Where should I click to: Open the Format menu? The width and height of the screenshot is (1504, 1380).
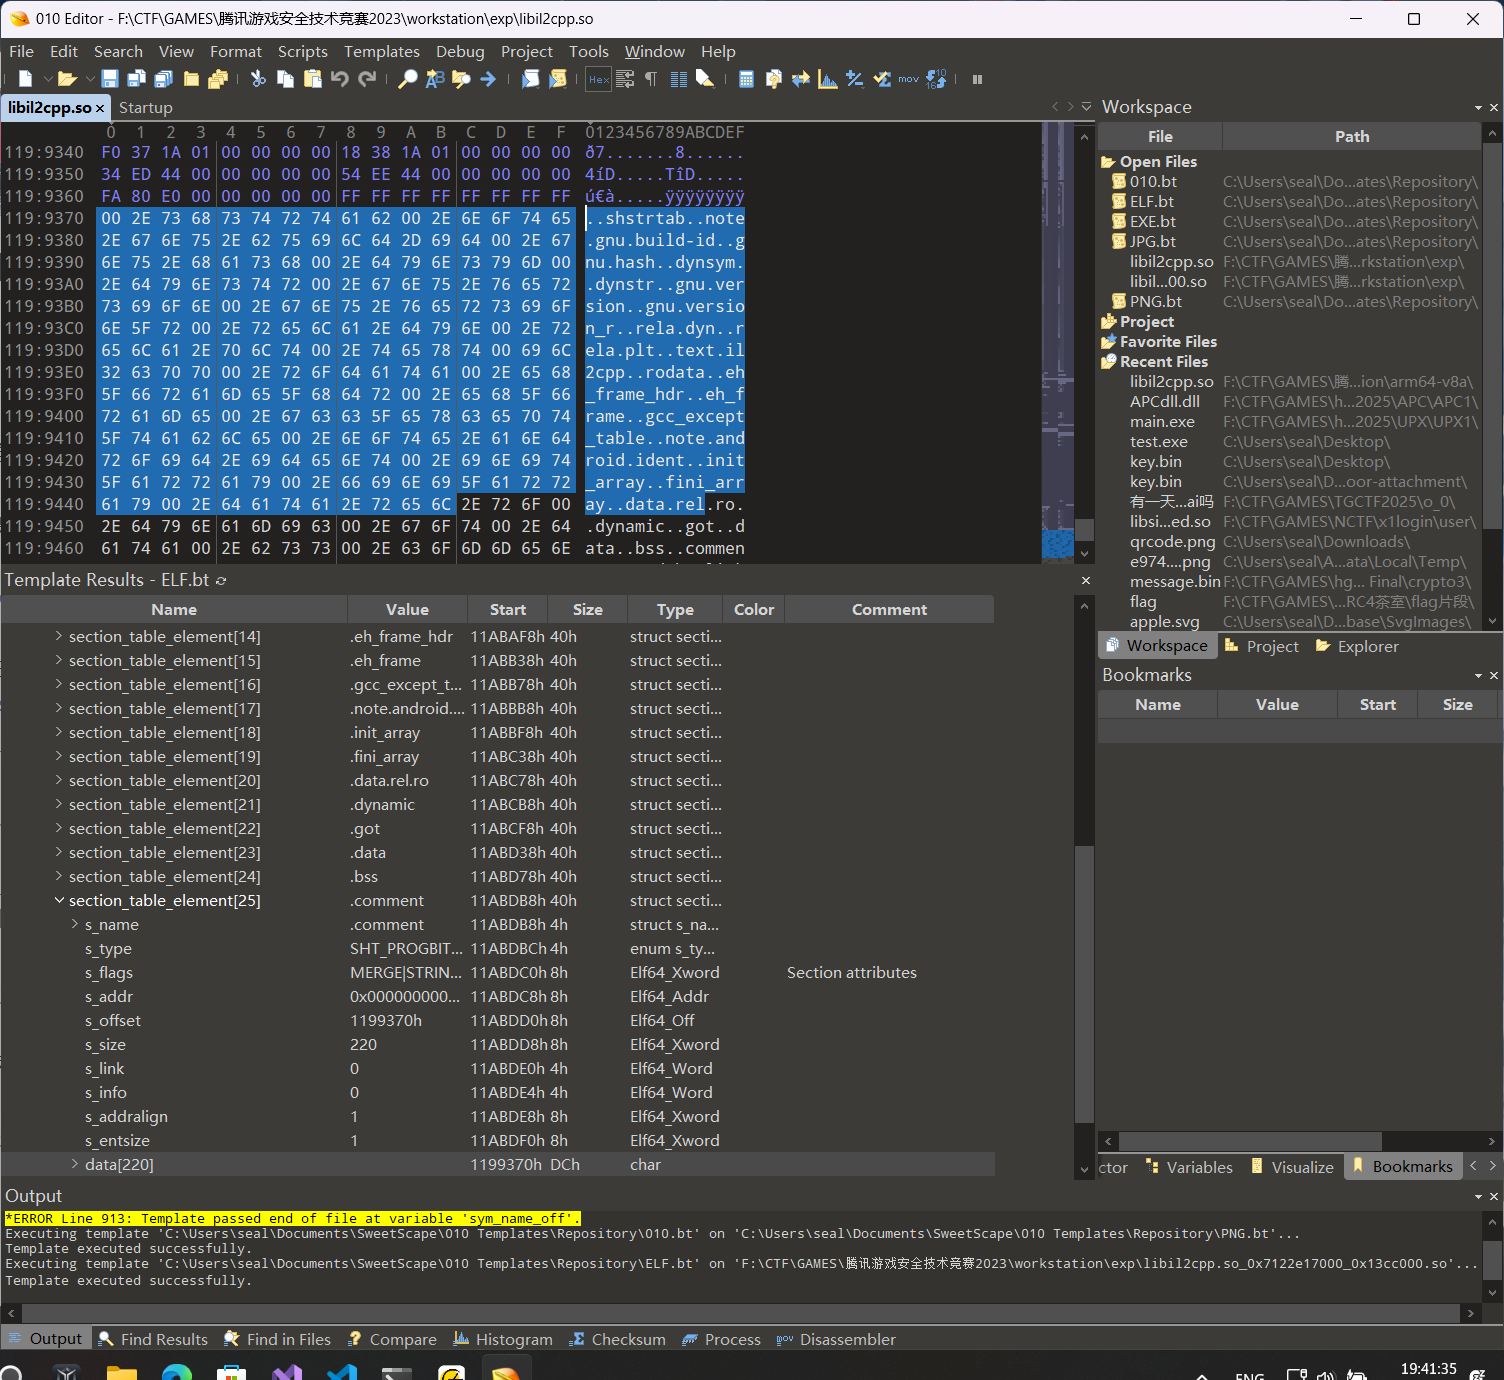(236, 52)
